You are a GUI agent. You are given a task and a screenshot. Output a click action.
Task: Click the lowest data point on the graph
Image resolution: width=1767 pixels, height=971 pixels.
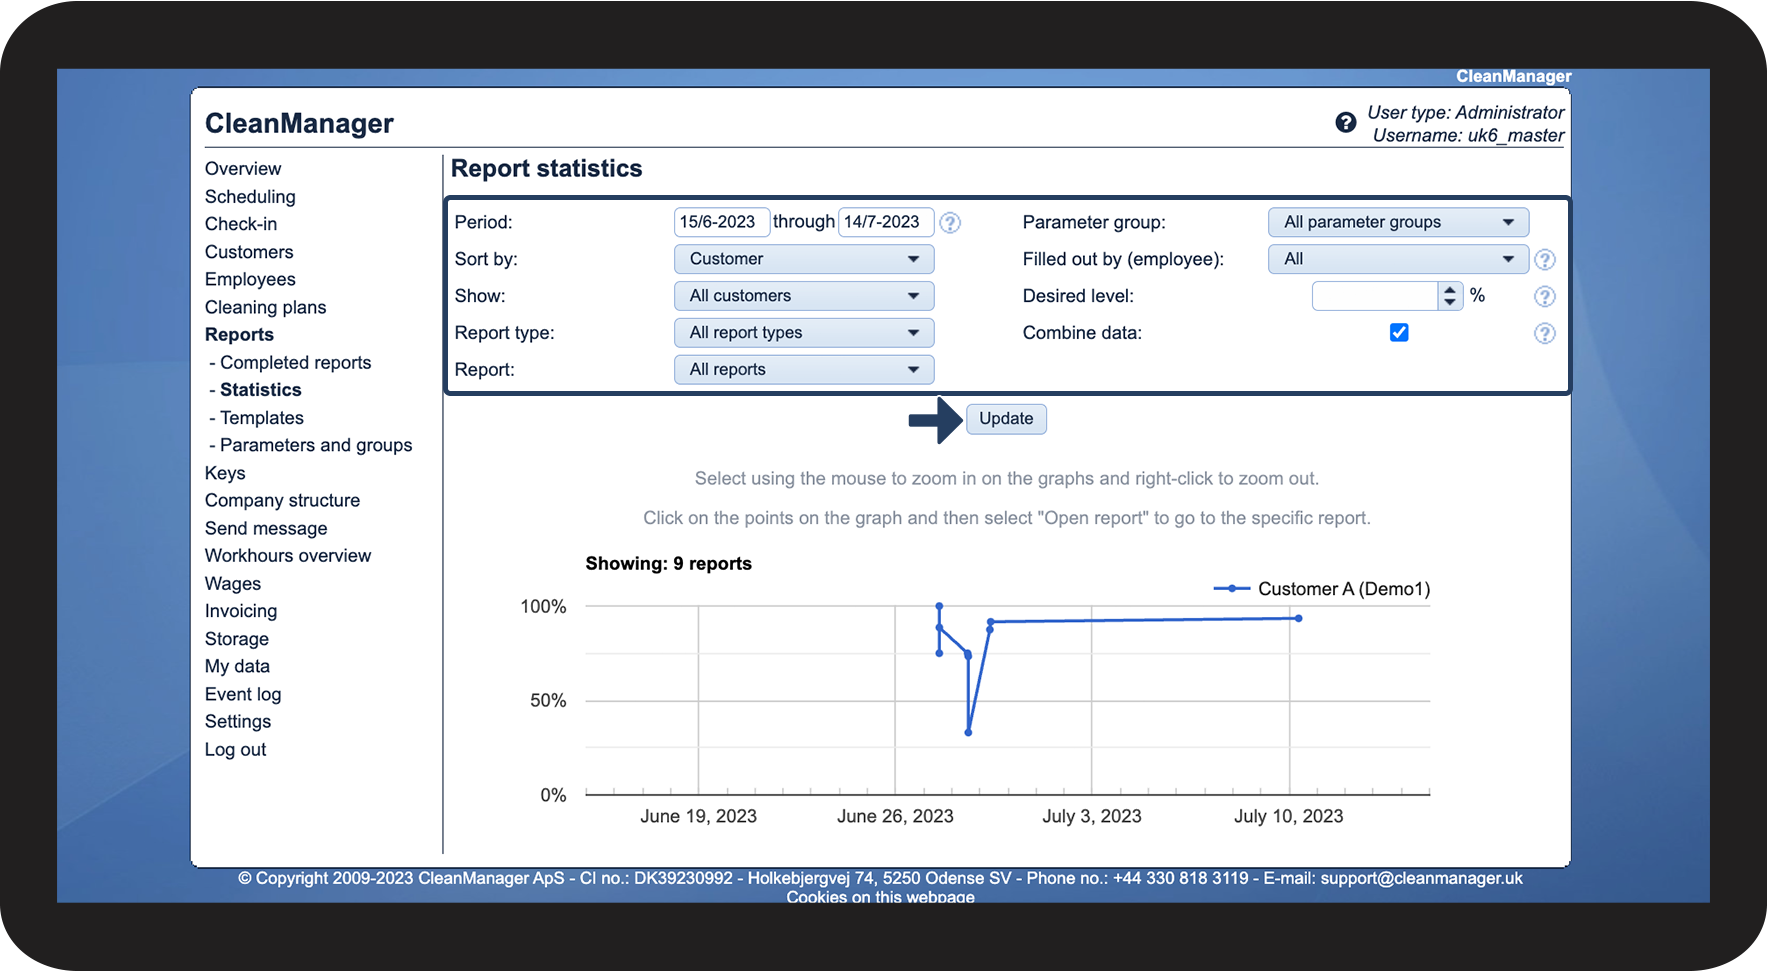pos(968,733)
